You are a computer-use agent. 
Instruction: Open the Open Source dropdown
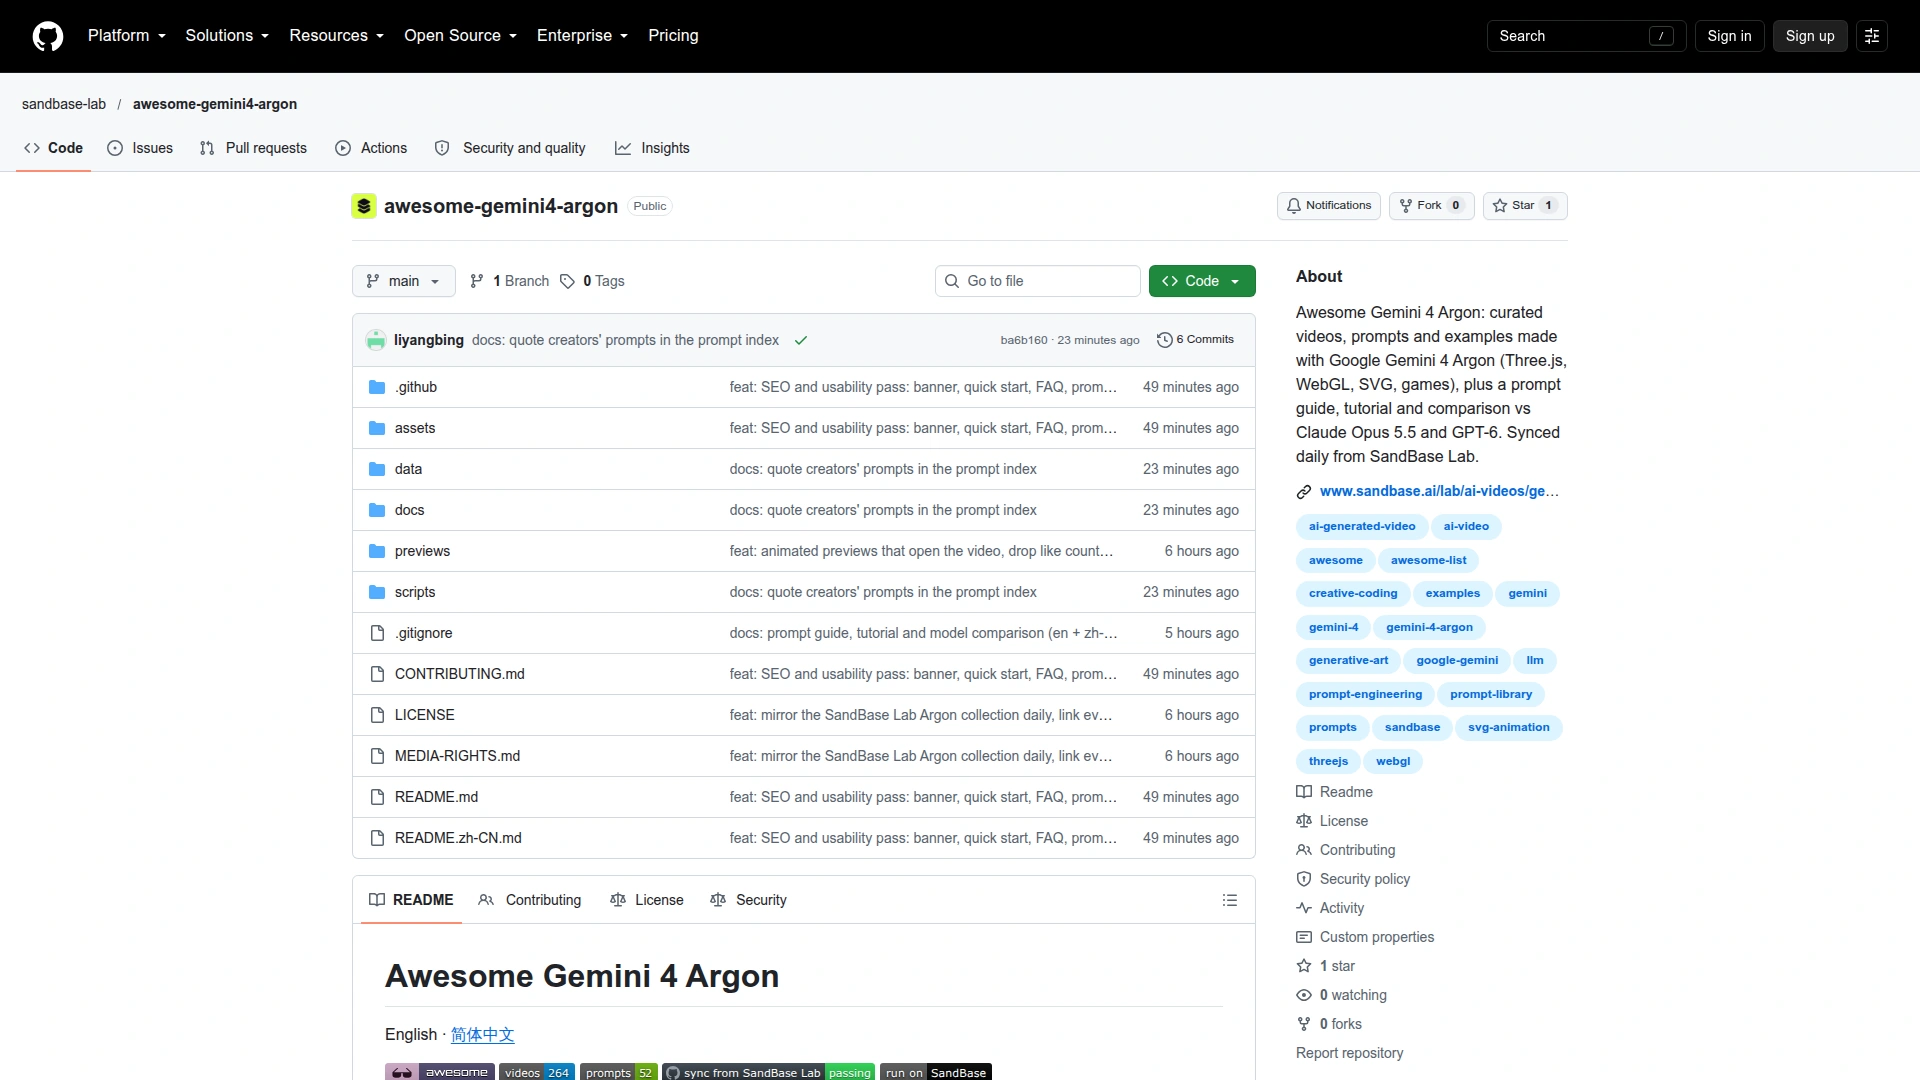point(461,36)
